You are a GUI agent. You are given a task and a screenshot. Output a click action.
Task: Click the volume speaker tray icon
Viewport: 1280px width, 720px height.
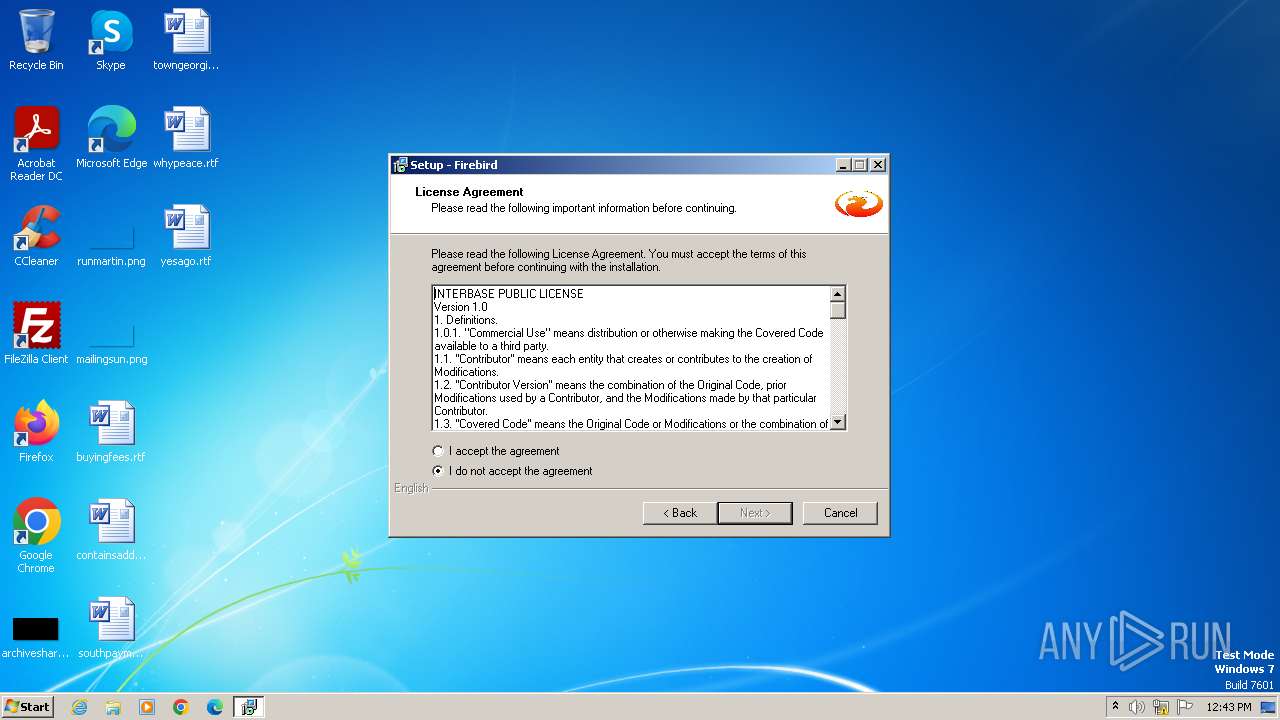pos(1137,707)
